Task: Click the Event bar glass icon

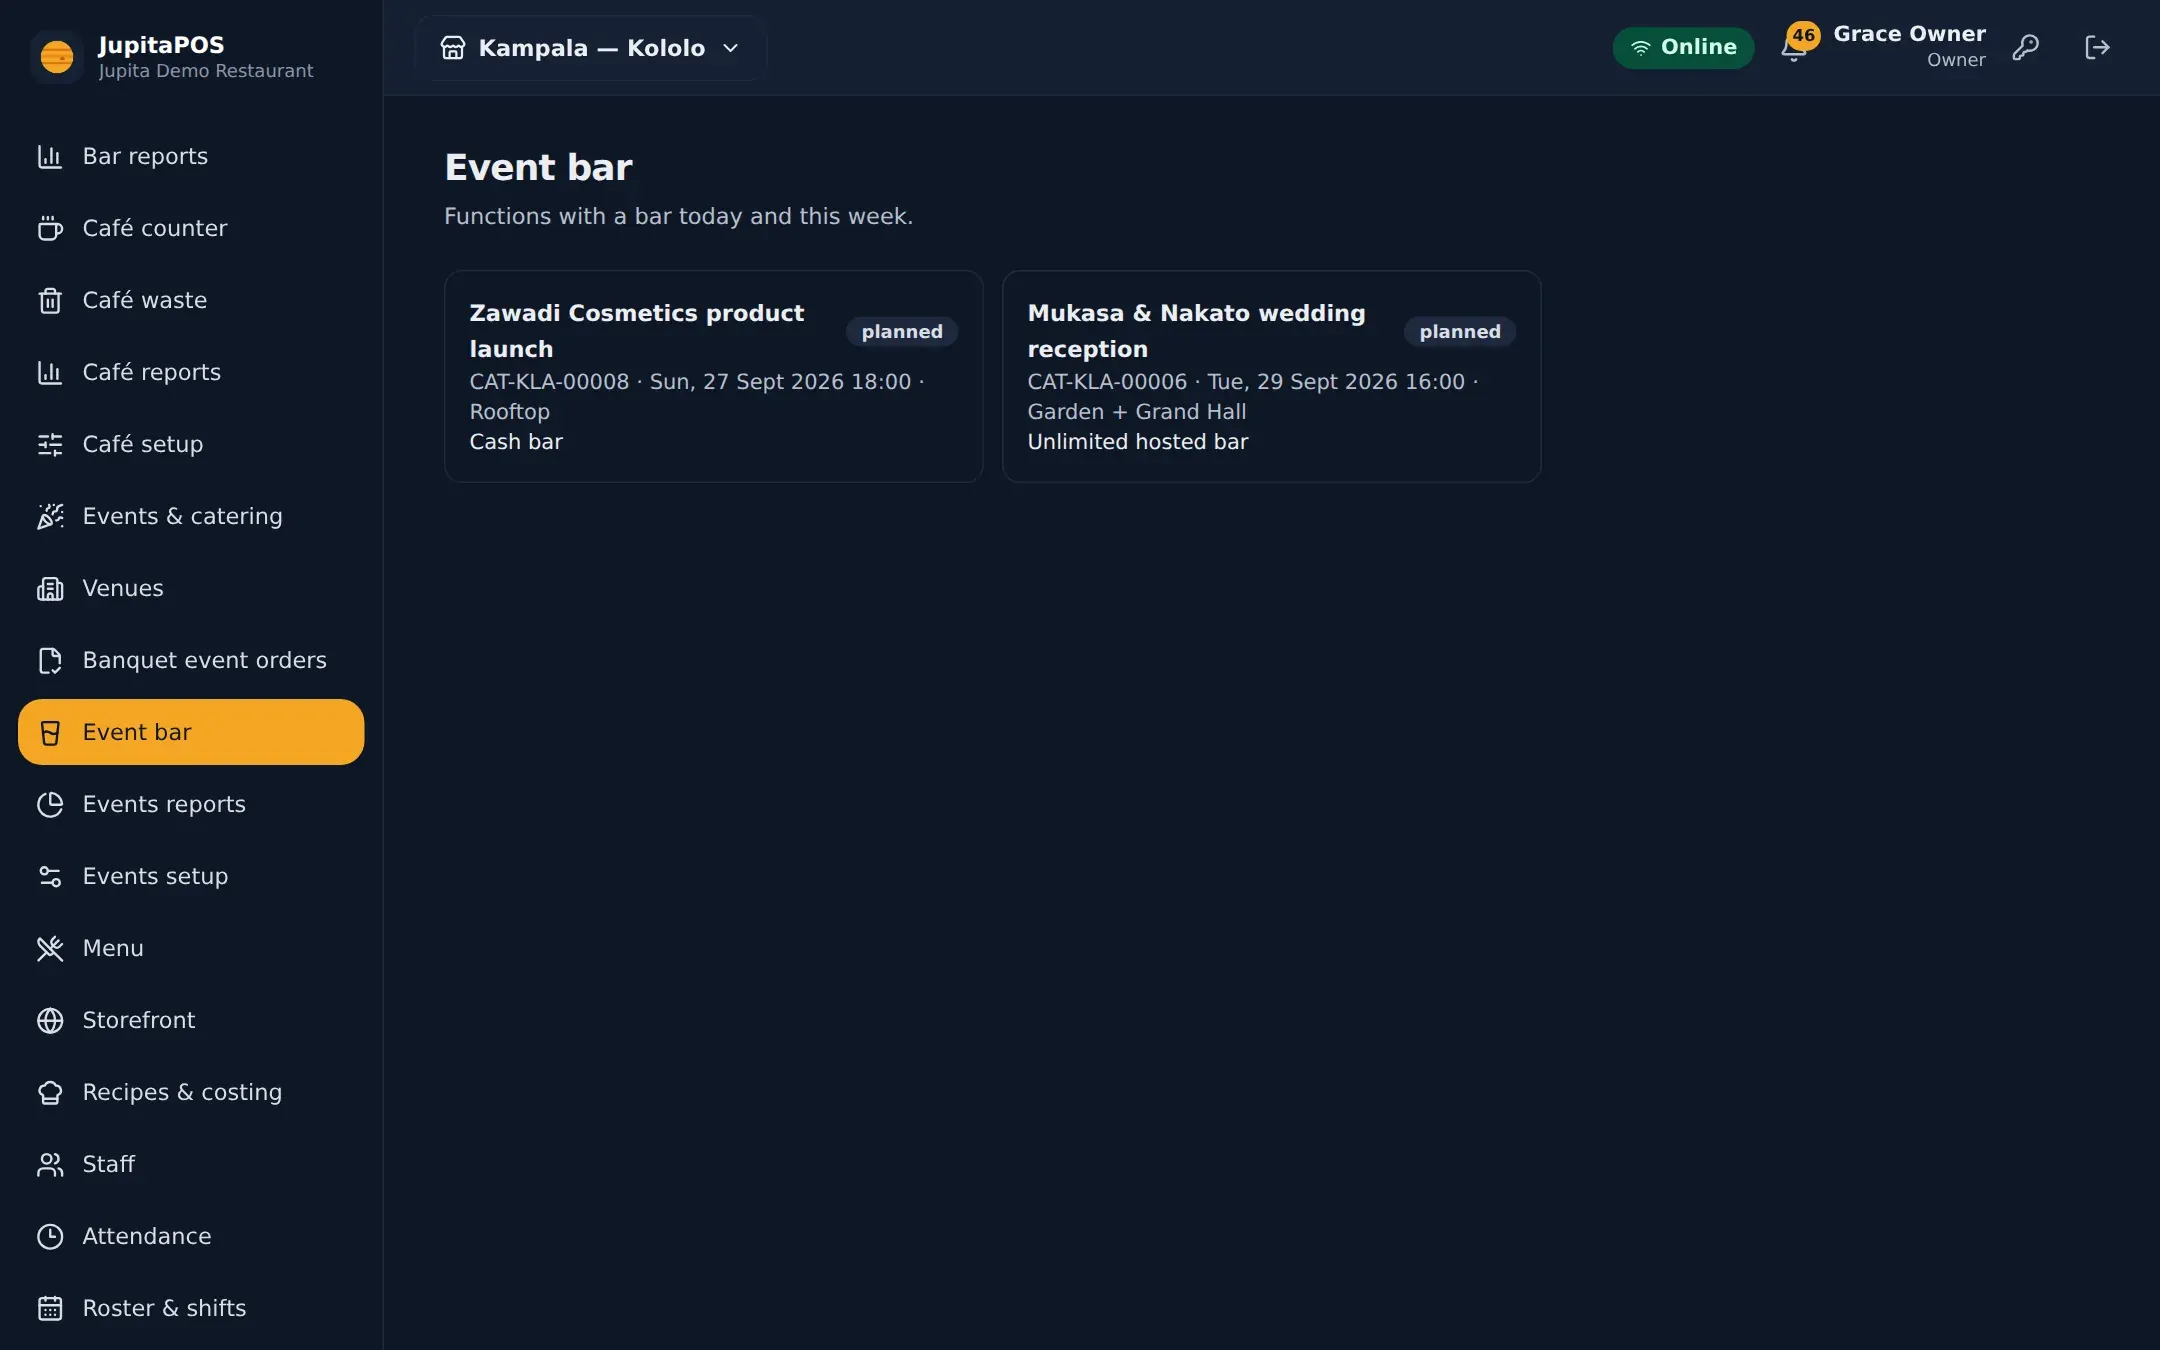Action: (50, 733)
